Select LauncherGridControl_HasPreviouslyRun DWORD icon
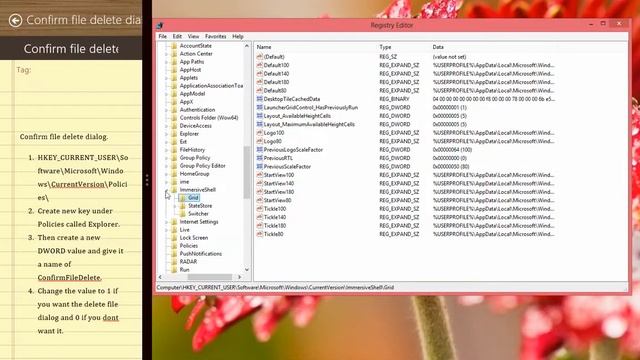Image resolution: width=640 pixels, height=360 pixels. tap(260, 107)
